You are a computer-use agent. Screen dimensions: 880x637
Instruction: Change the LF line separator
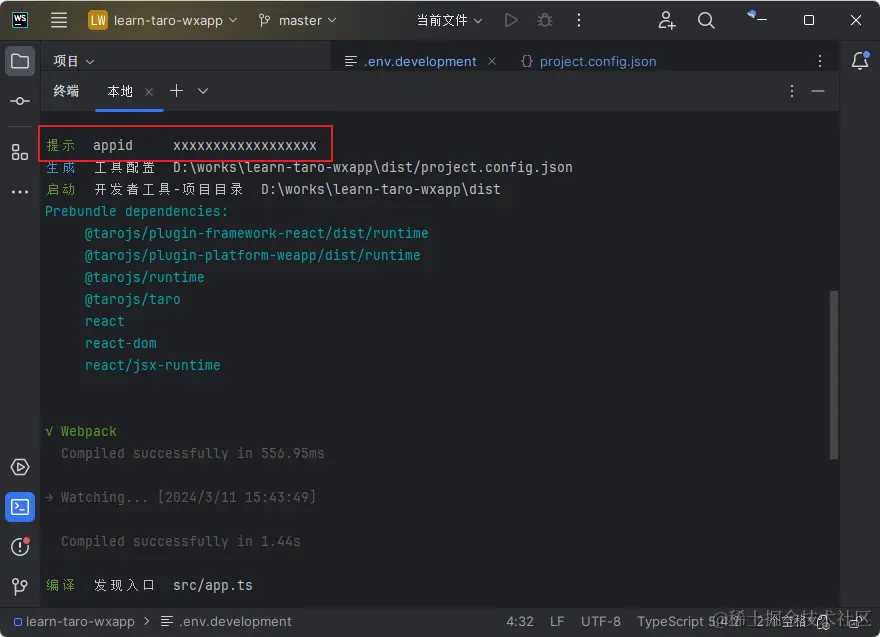[x=557, y=621]
